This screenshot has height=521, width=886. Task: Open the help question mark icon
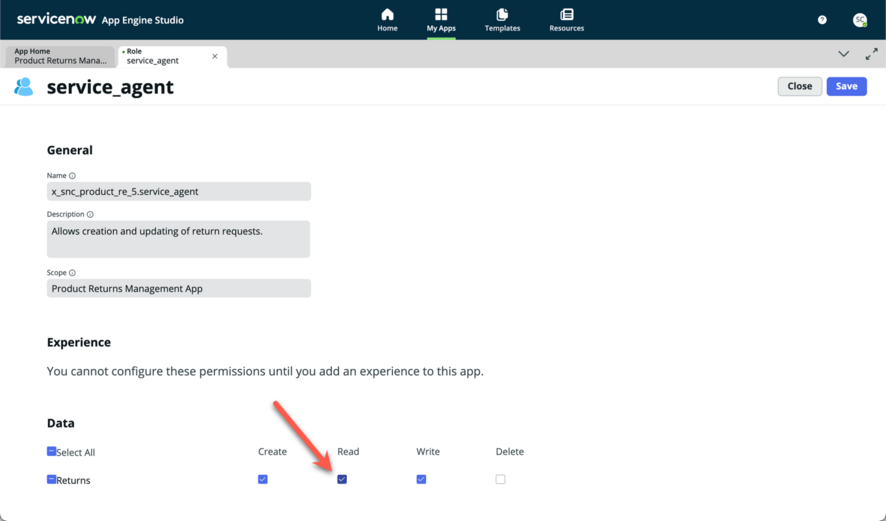(x=822, y=20)
